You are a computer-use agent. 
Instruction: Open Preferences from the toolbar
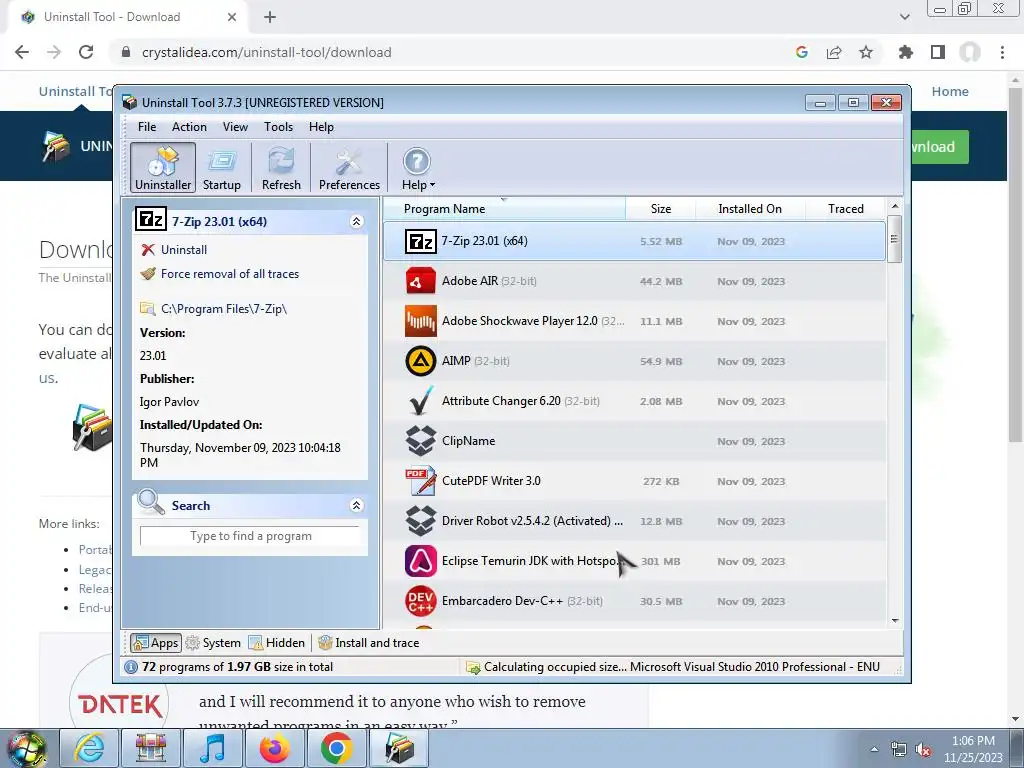tap(349, 168)
